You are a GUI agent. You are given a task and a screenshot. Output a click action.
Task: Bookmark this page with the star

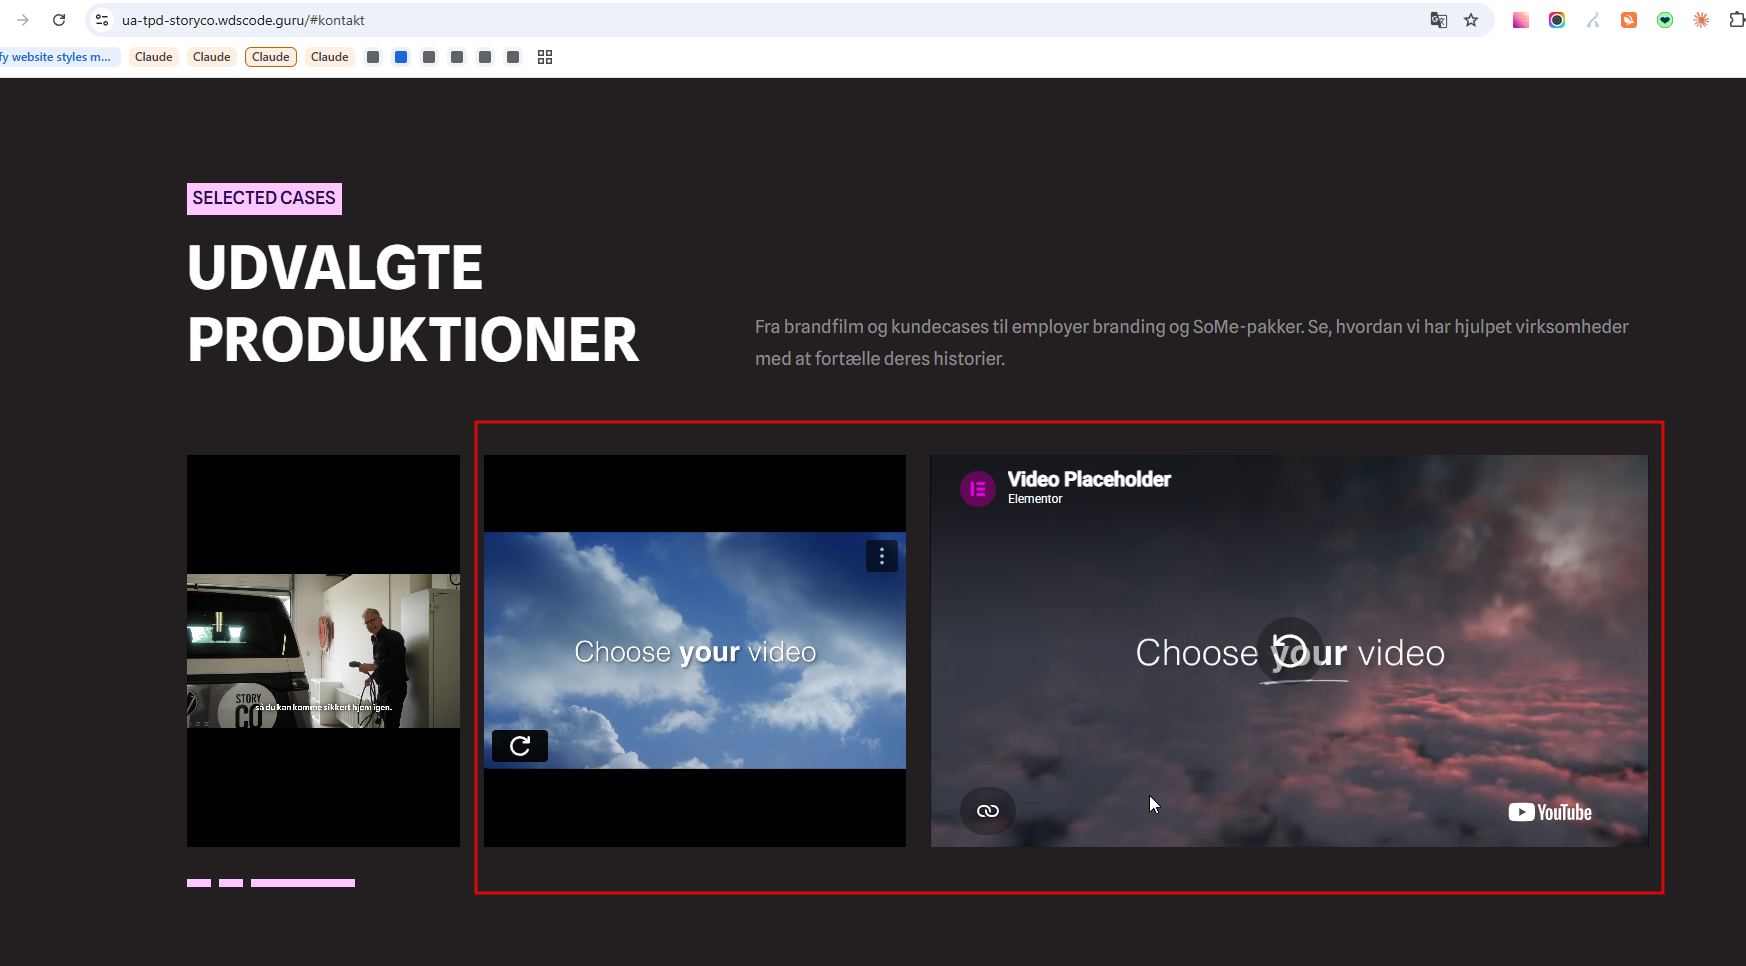click(1471, 20)
